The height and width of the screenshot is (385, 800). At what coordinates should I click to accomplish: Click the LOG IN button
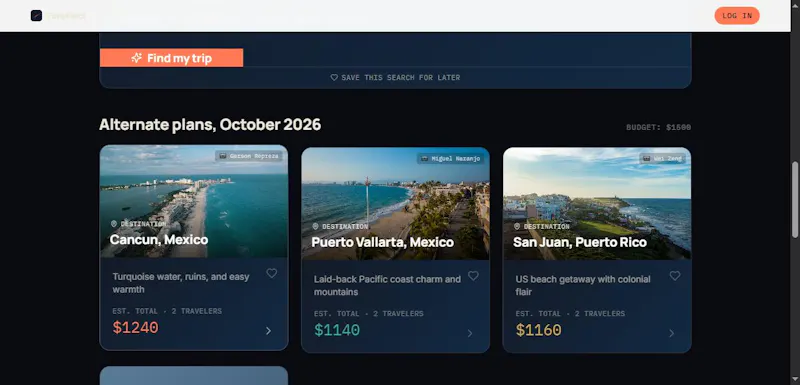(x=737, y=16)
